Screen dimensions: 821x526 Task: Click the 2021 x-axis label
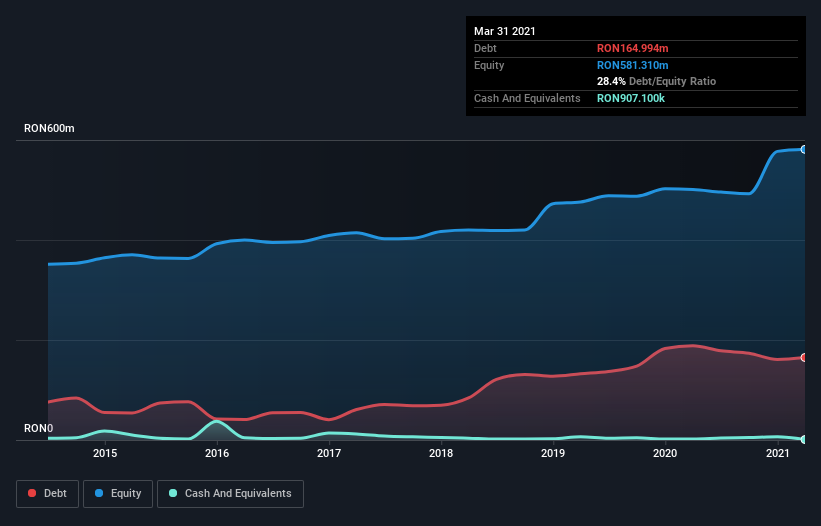point(778,453)
